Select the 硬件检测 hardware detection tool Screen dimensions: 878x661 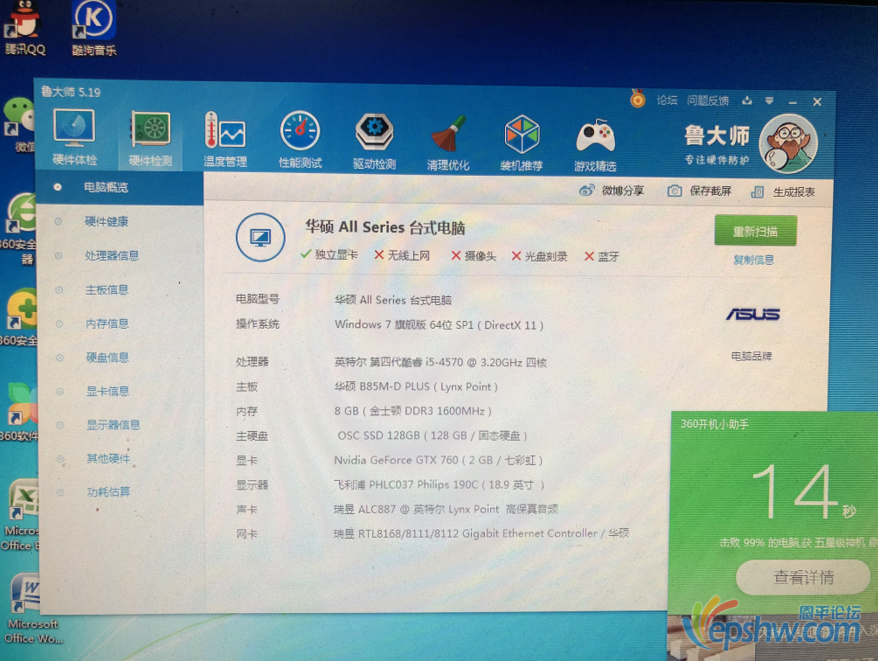click(150, 139)
